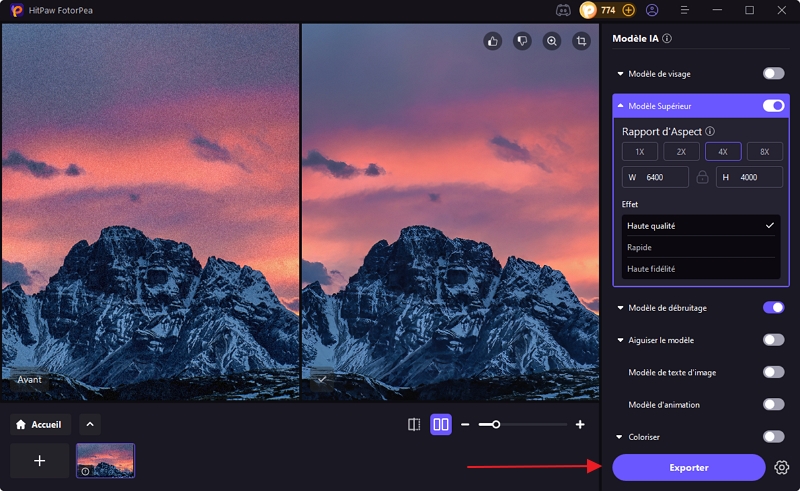Choose the Haute fidélité effect option

tap(699, 268)
